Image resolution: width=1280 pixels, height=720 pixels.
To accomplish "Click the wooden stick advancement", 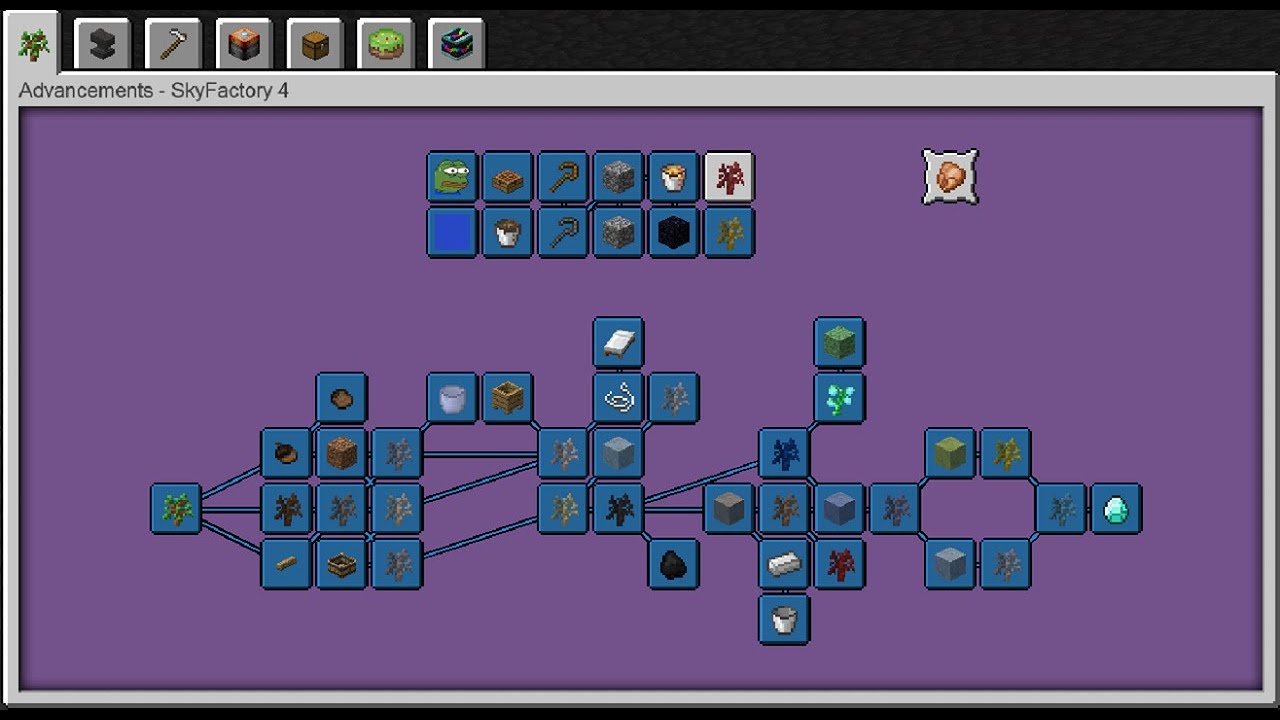I will coord(286,564).
